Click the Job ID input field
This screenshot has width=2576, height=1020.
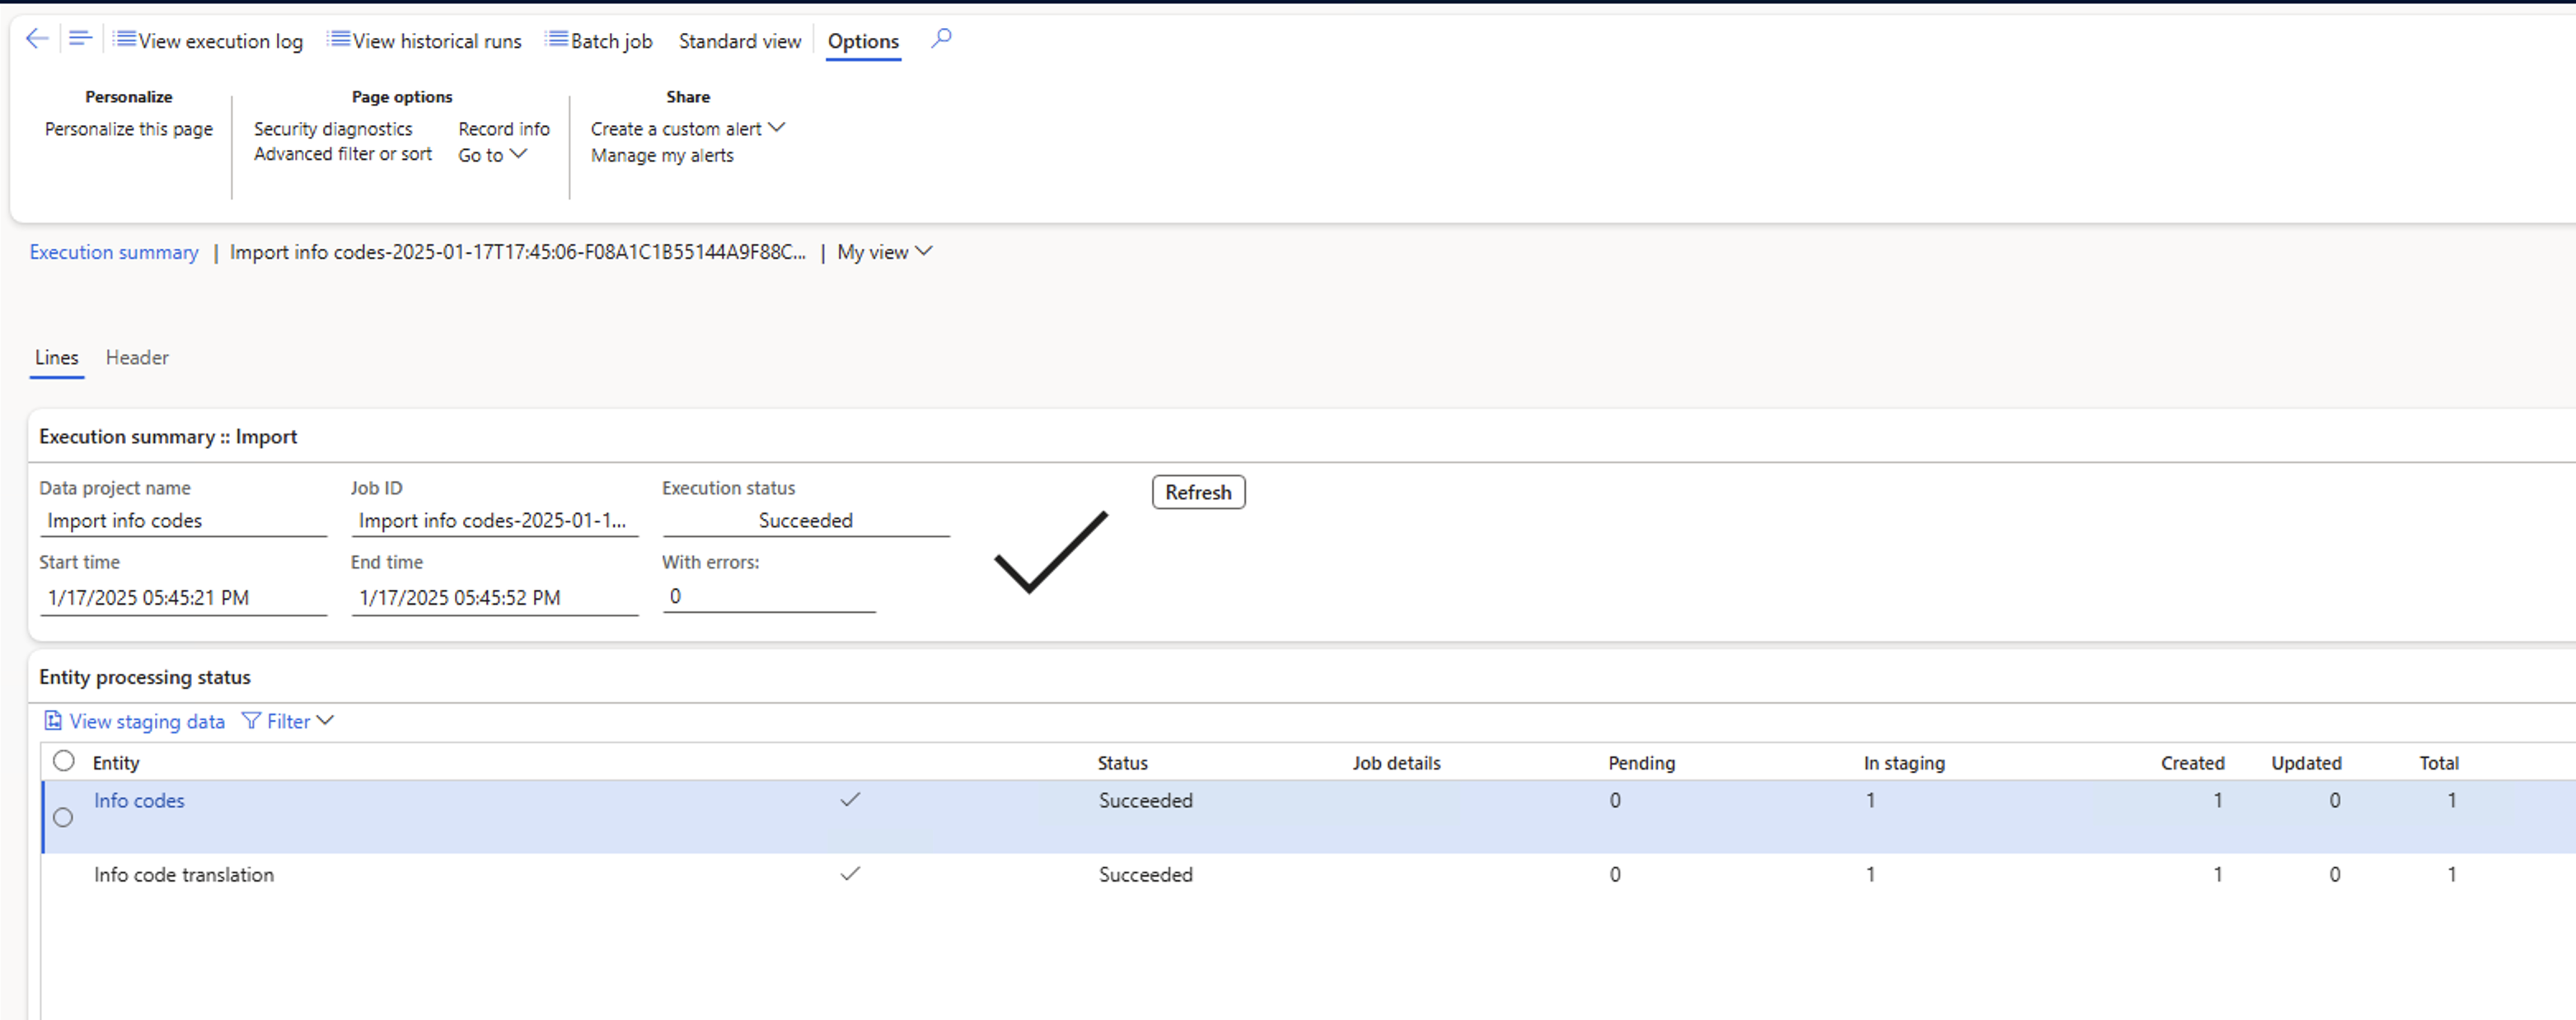pos(493,521)
